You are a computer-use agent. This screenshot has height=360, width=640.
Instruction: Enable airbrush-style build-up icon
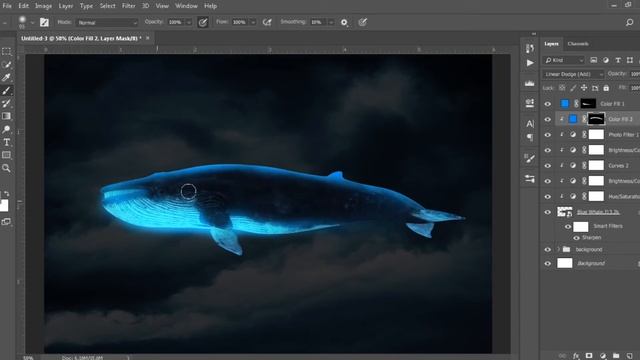point(267,22)
